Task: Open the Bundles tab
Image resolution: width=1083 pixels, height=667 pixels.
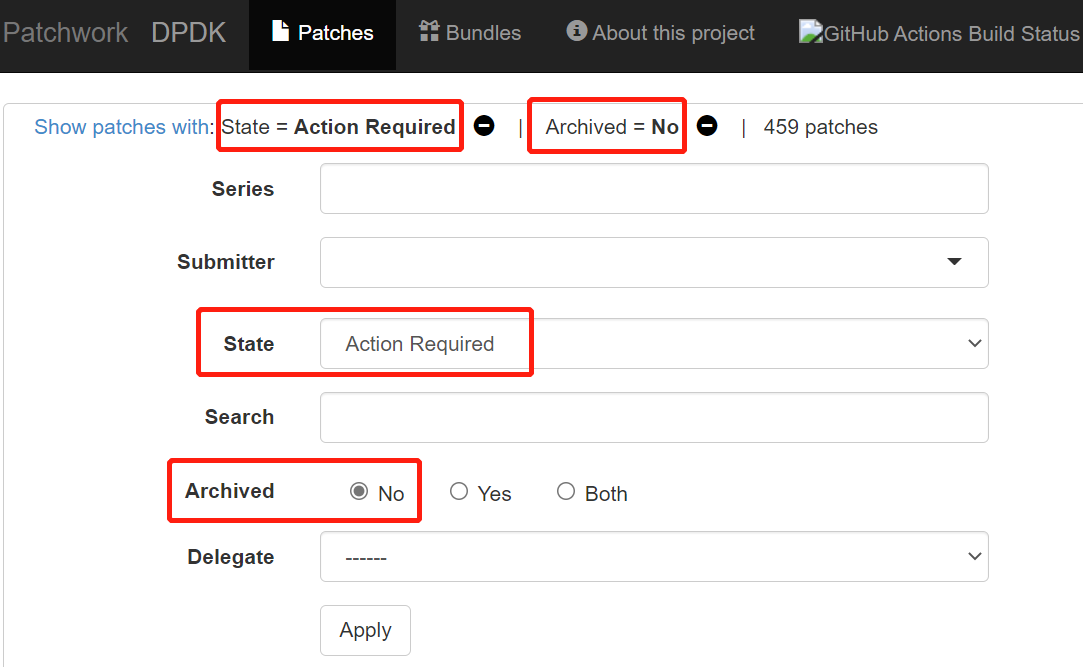Action: [x=470, y=32]
